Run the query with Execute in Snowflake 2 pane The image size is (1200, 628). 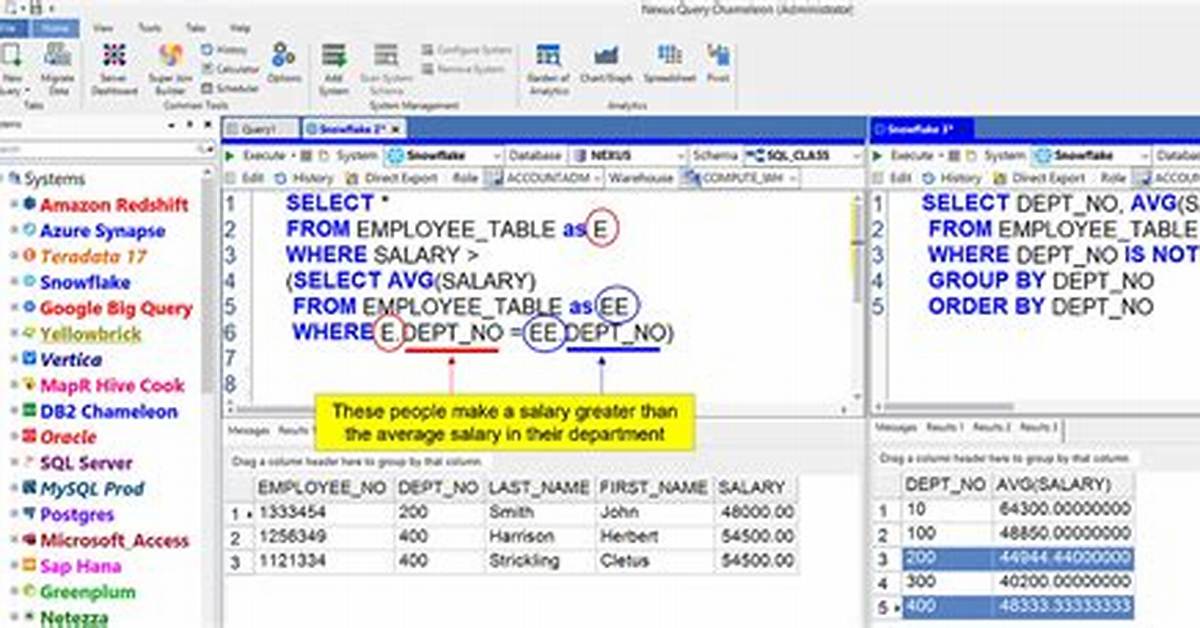(256, 156)
